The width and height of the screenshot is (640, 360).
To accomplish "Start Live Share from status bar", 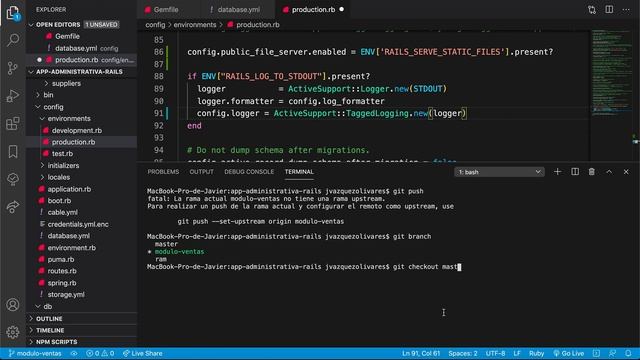I will pyautogui.click(x=142, y=353).
